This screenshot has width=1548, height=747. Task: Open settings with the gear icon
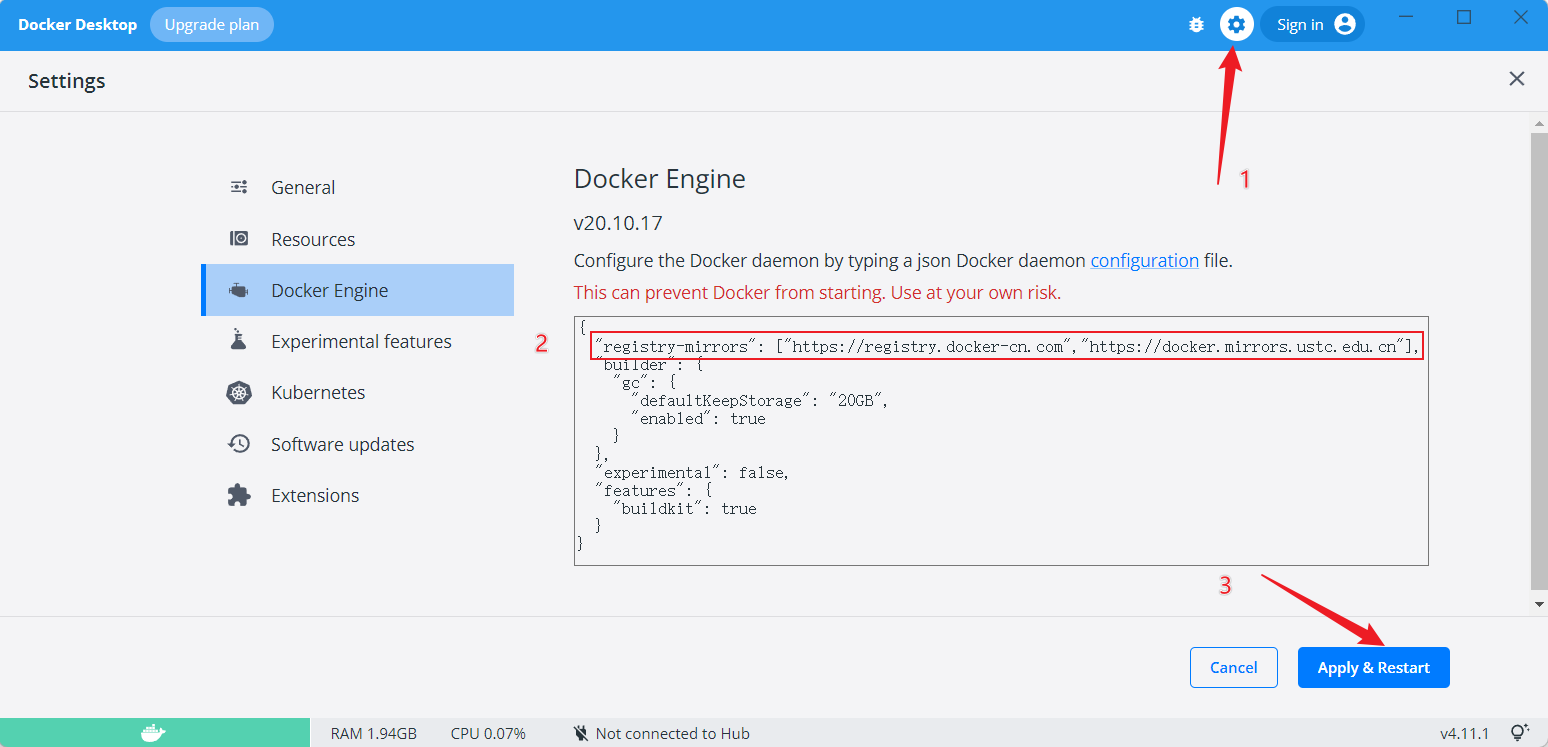(x=1237, y=24)
